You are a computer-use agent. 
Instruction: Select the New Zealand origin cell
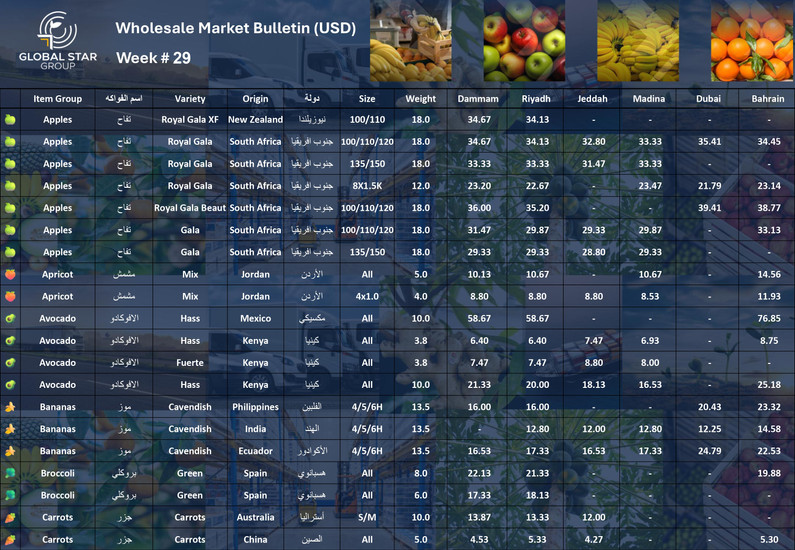click(255, 120)
